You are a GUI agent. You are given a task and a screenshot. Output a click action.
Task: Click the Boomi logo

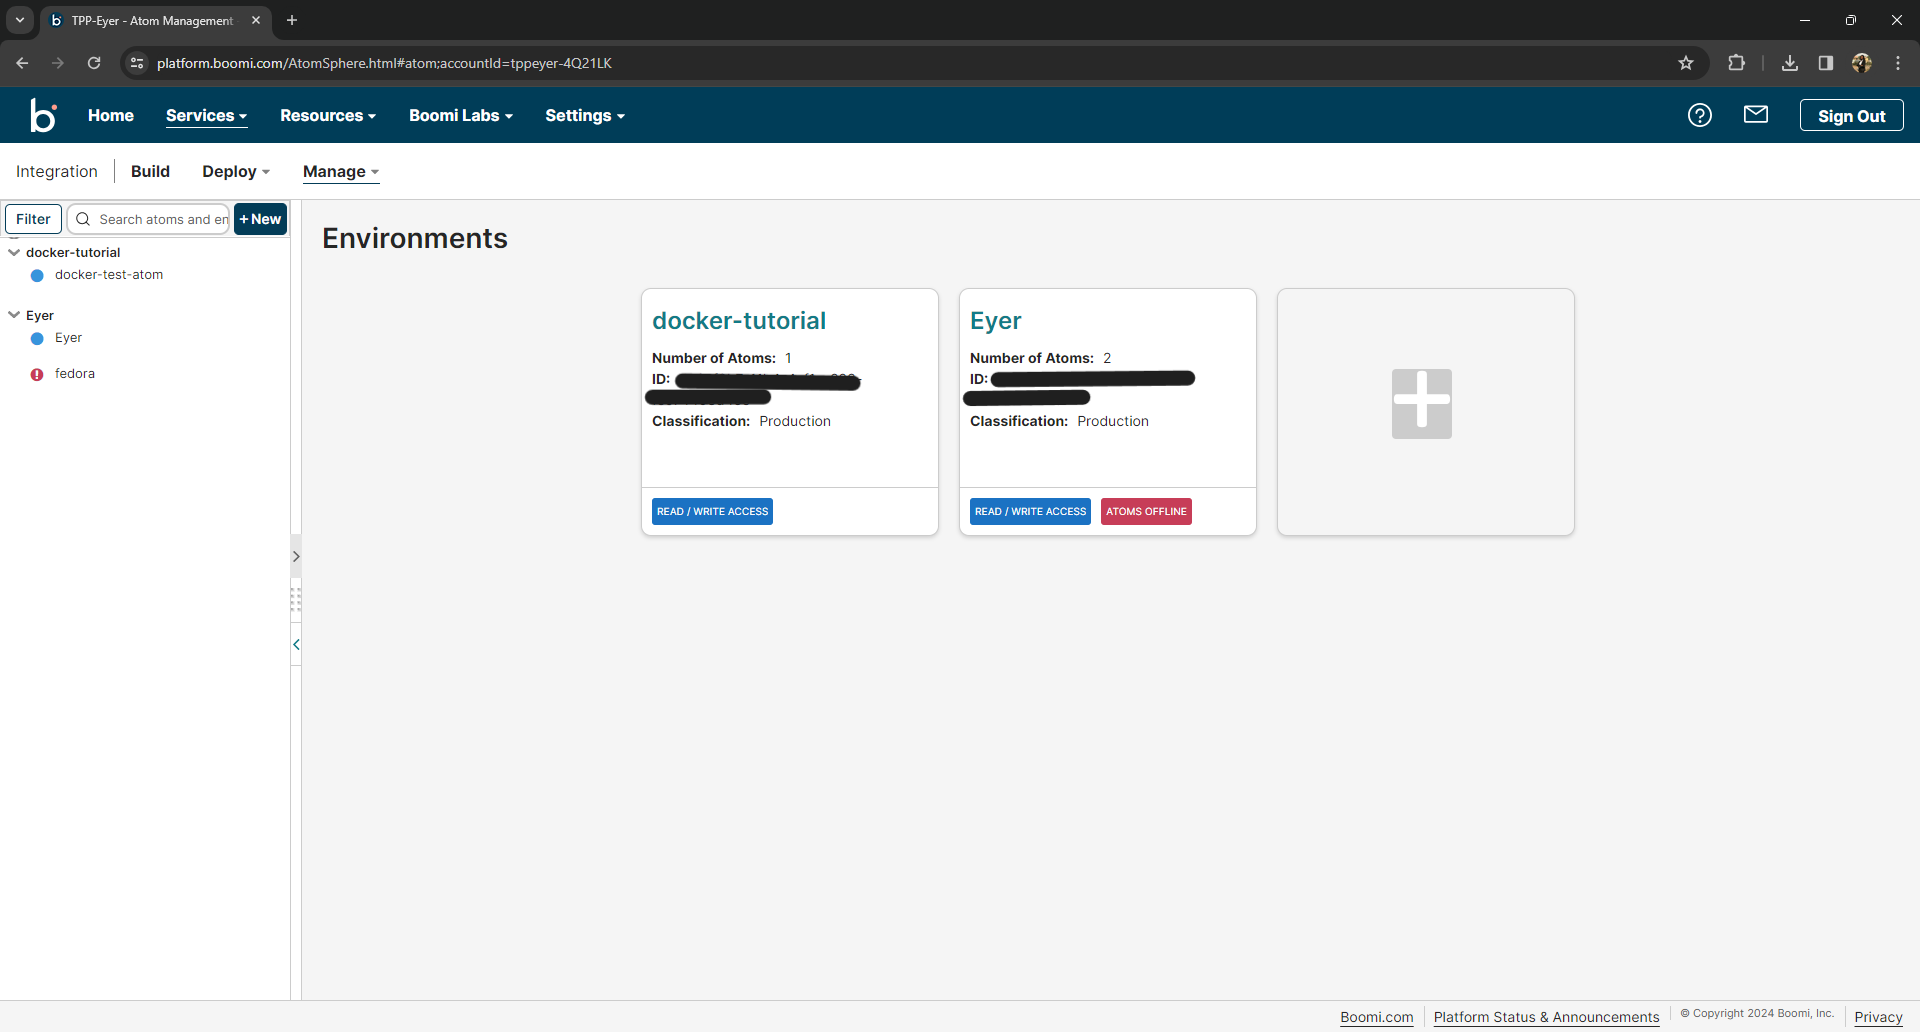click(43, 115)
